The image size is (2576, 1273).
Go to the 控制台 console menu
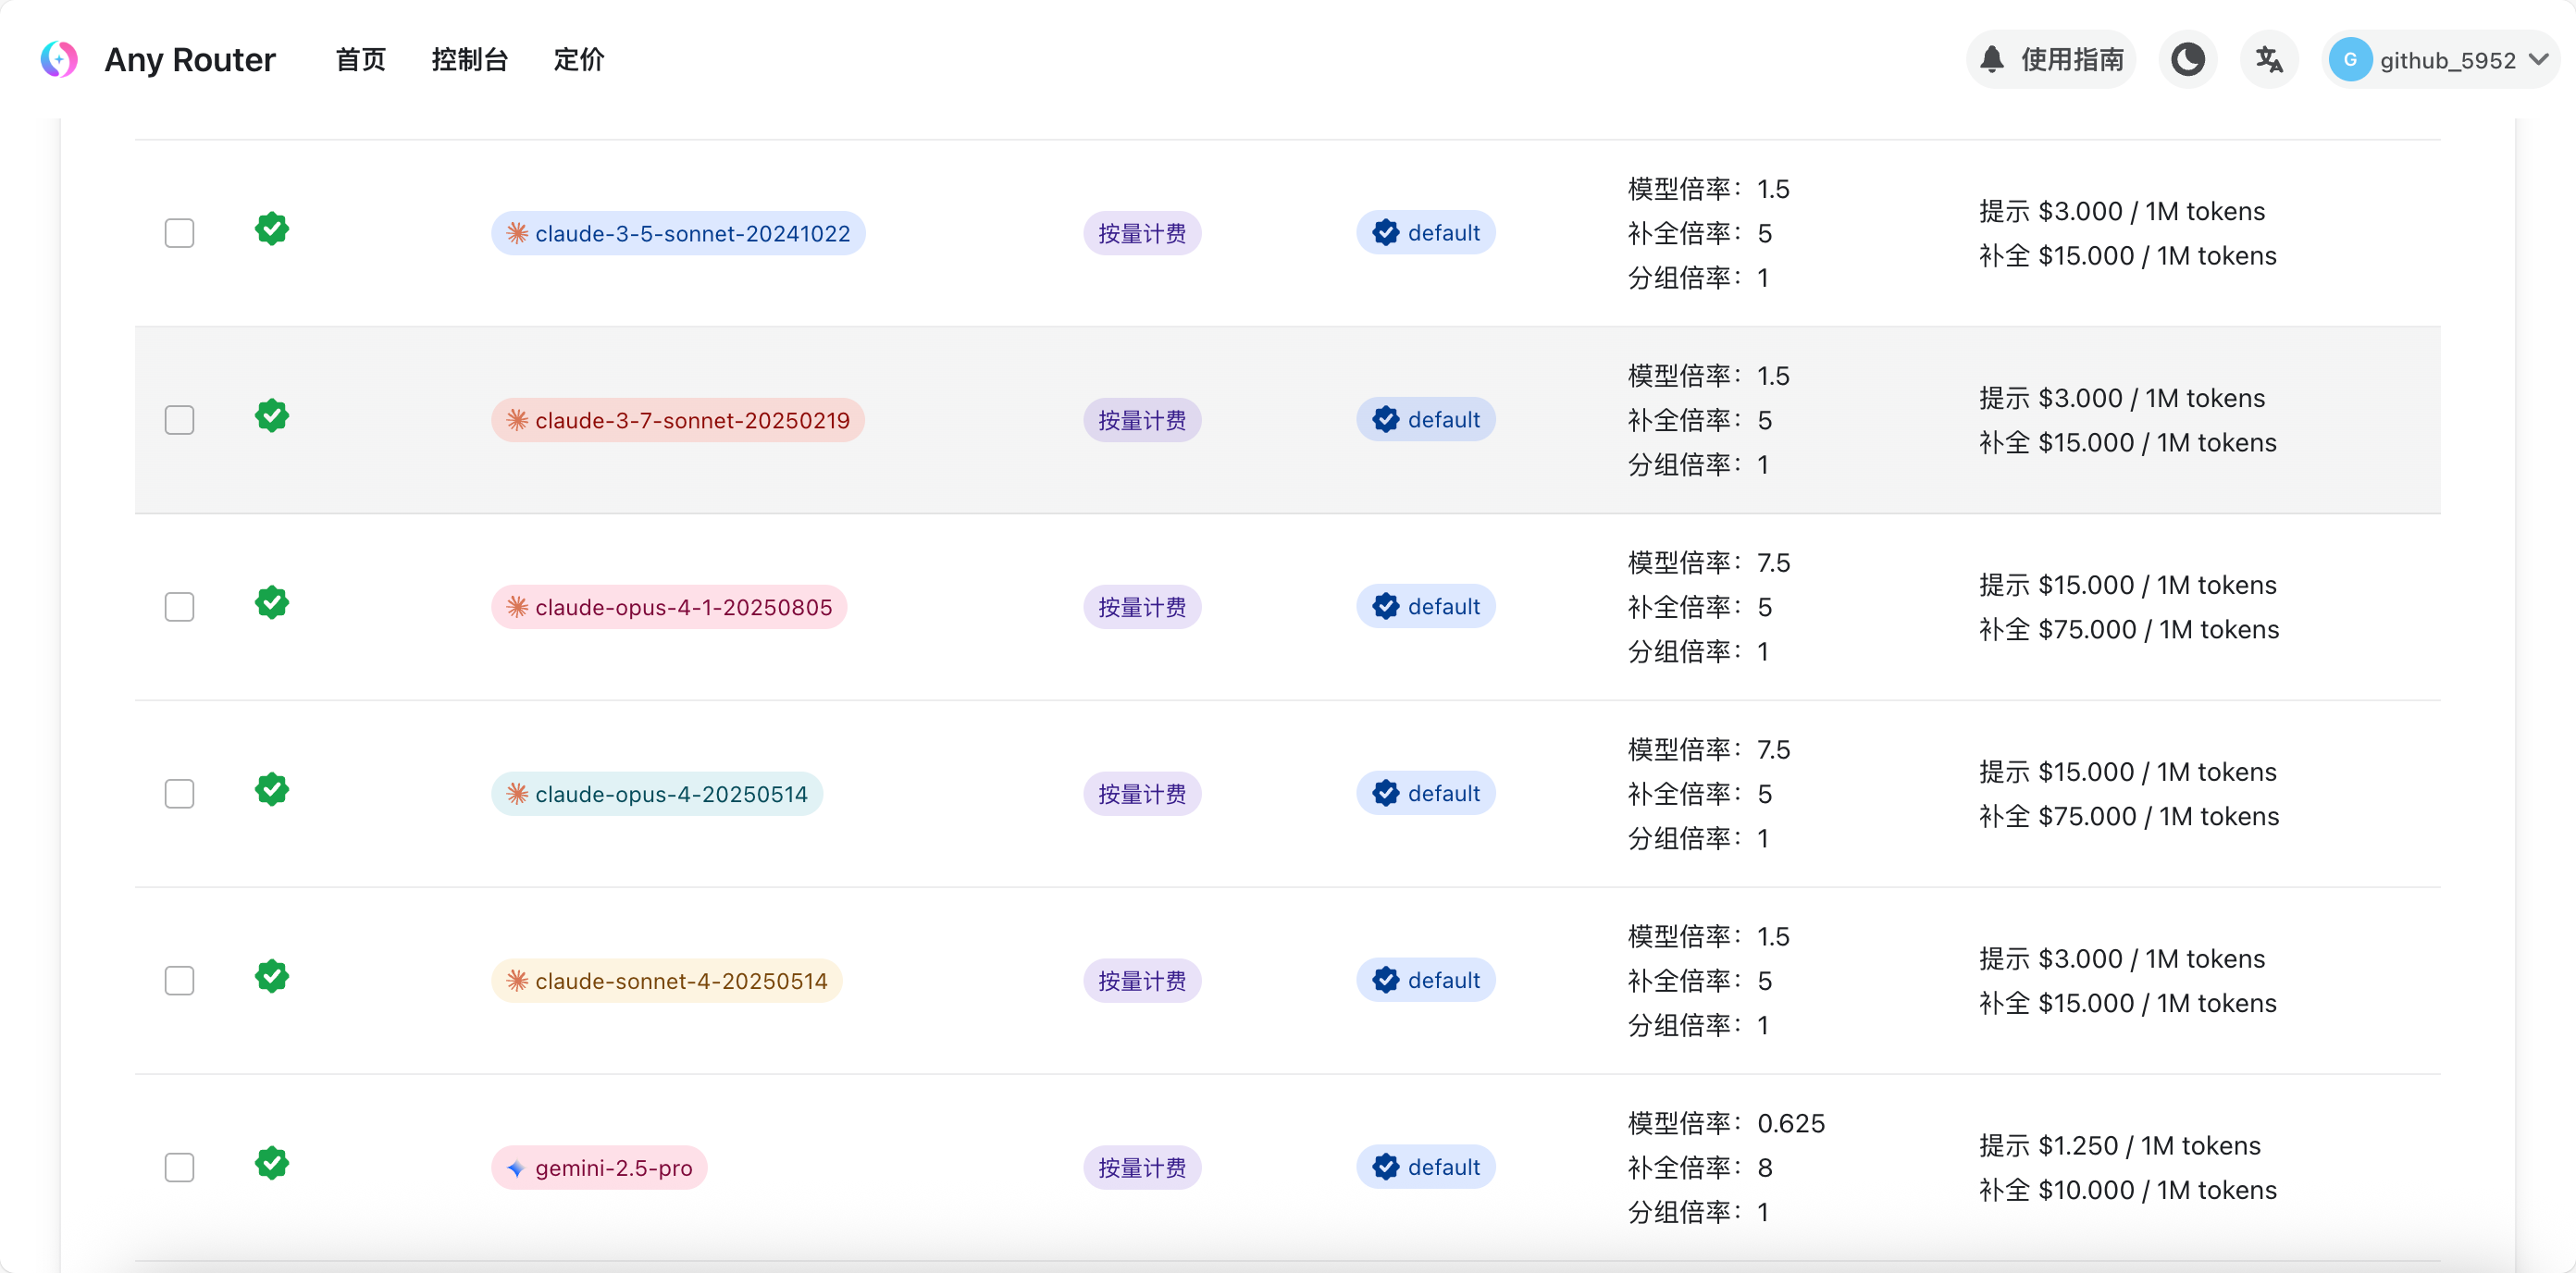pyautogui.click(x=469, y=60)
